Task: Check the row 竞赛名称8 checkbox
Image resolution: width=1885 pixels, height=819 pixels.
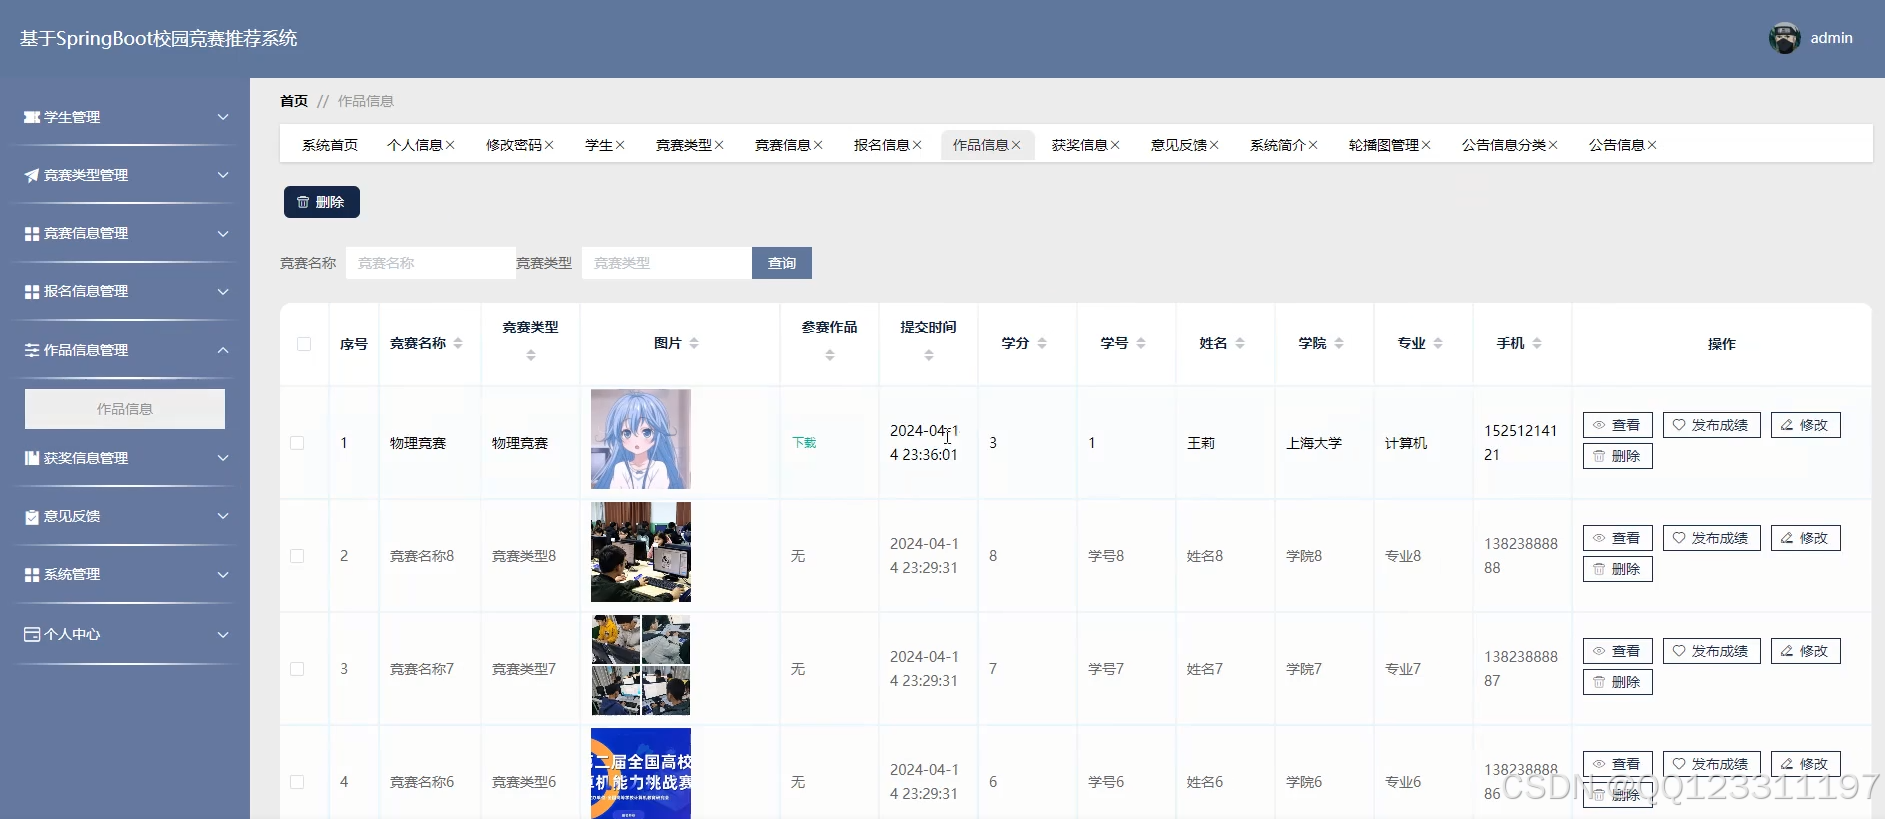Action: 297,556
